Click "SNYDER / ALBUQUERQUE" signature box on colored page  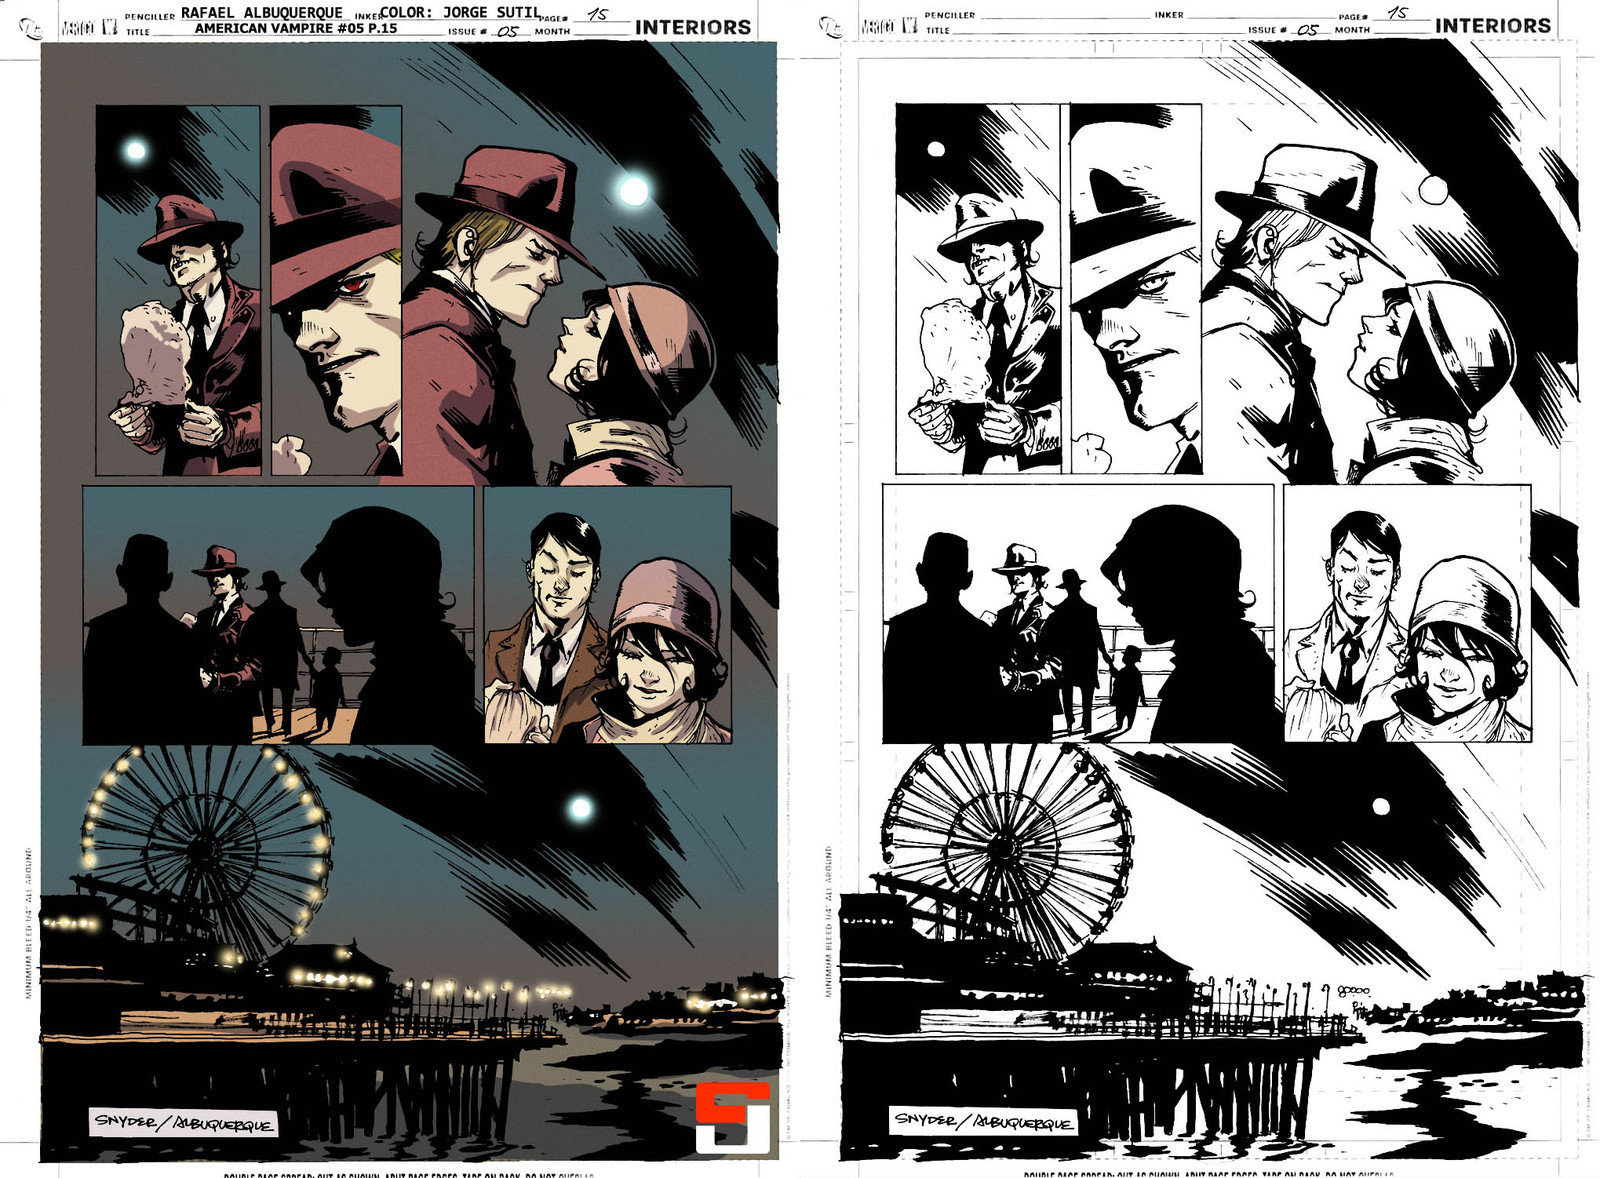[184, 1123]
